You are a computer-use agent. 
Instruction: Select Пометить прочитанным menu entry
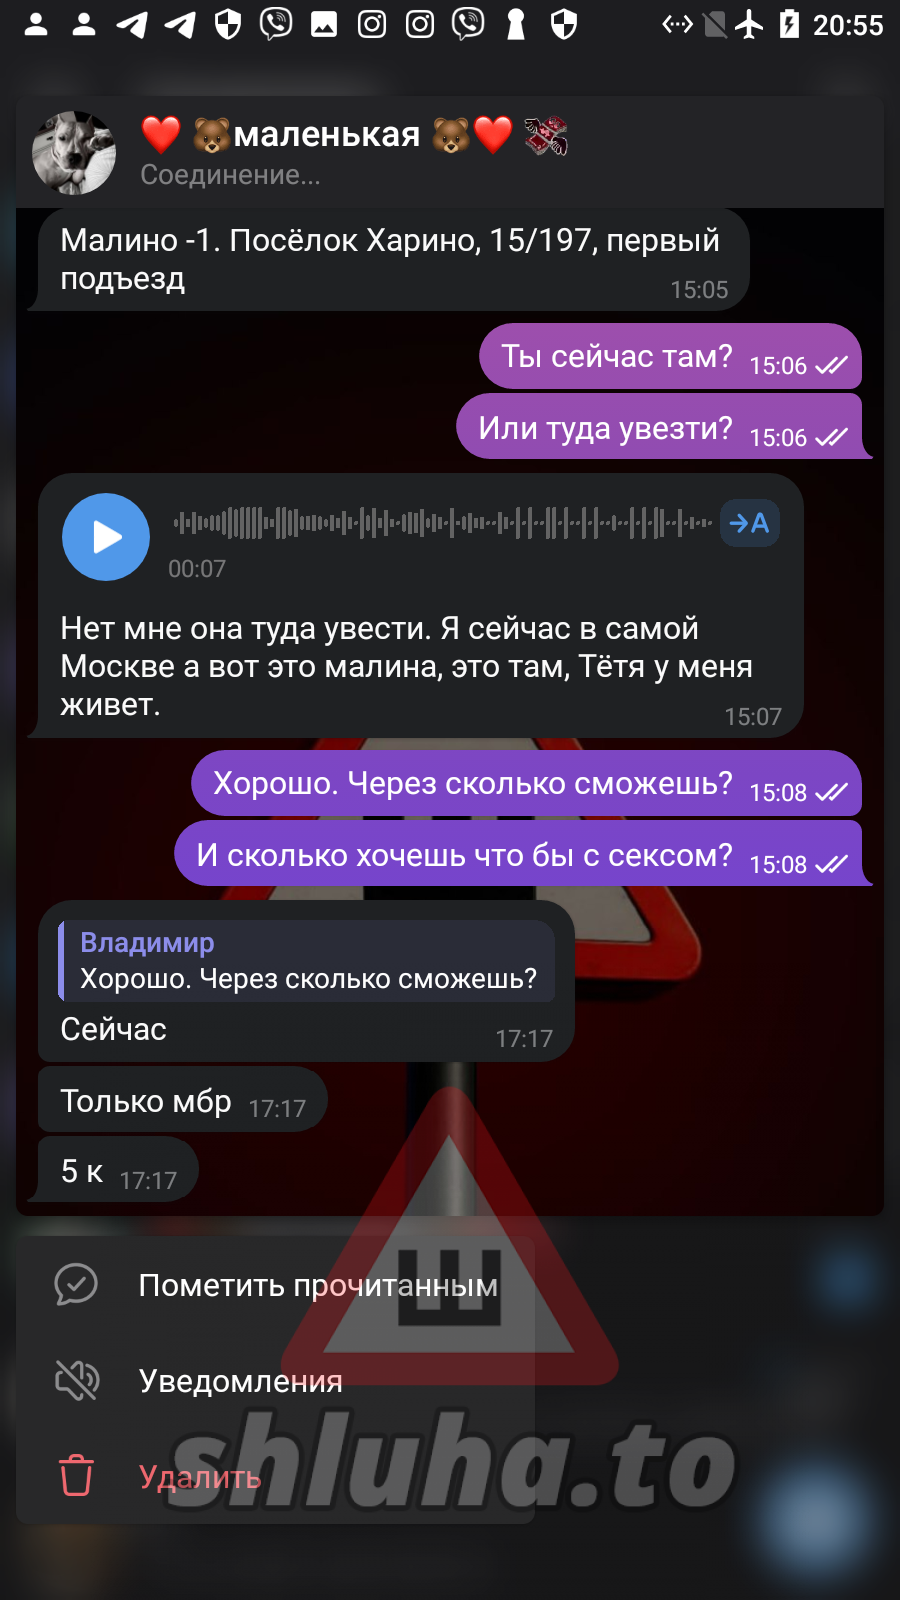point(275,1285)
